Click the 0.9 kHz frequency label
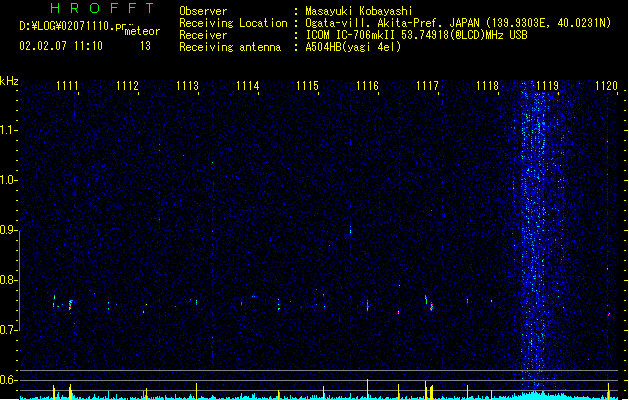 9,230
